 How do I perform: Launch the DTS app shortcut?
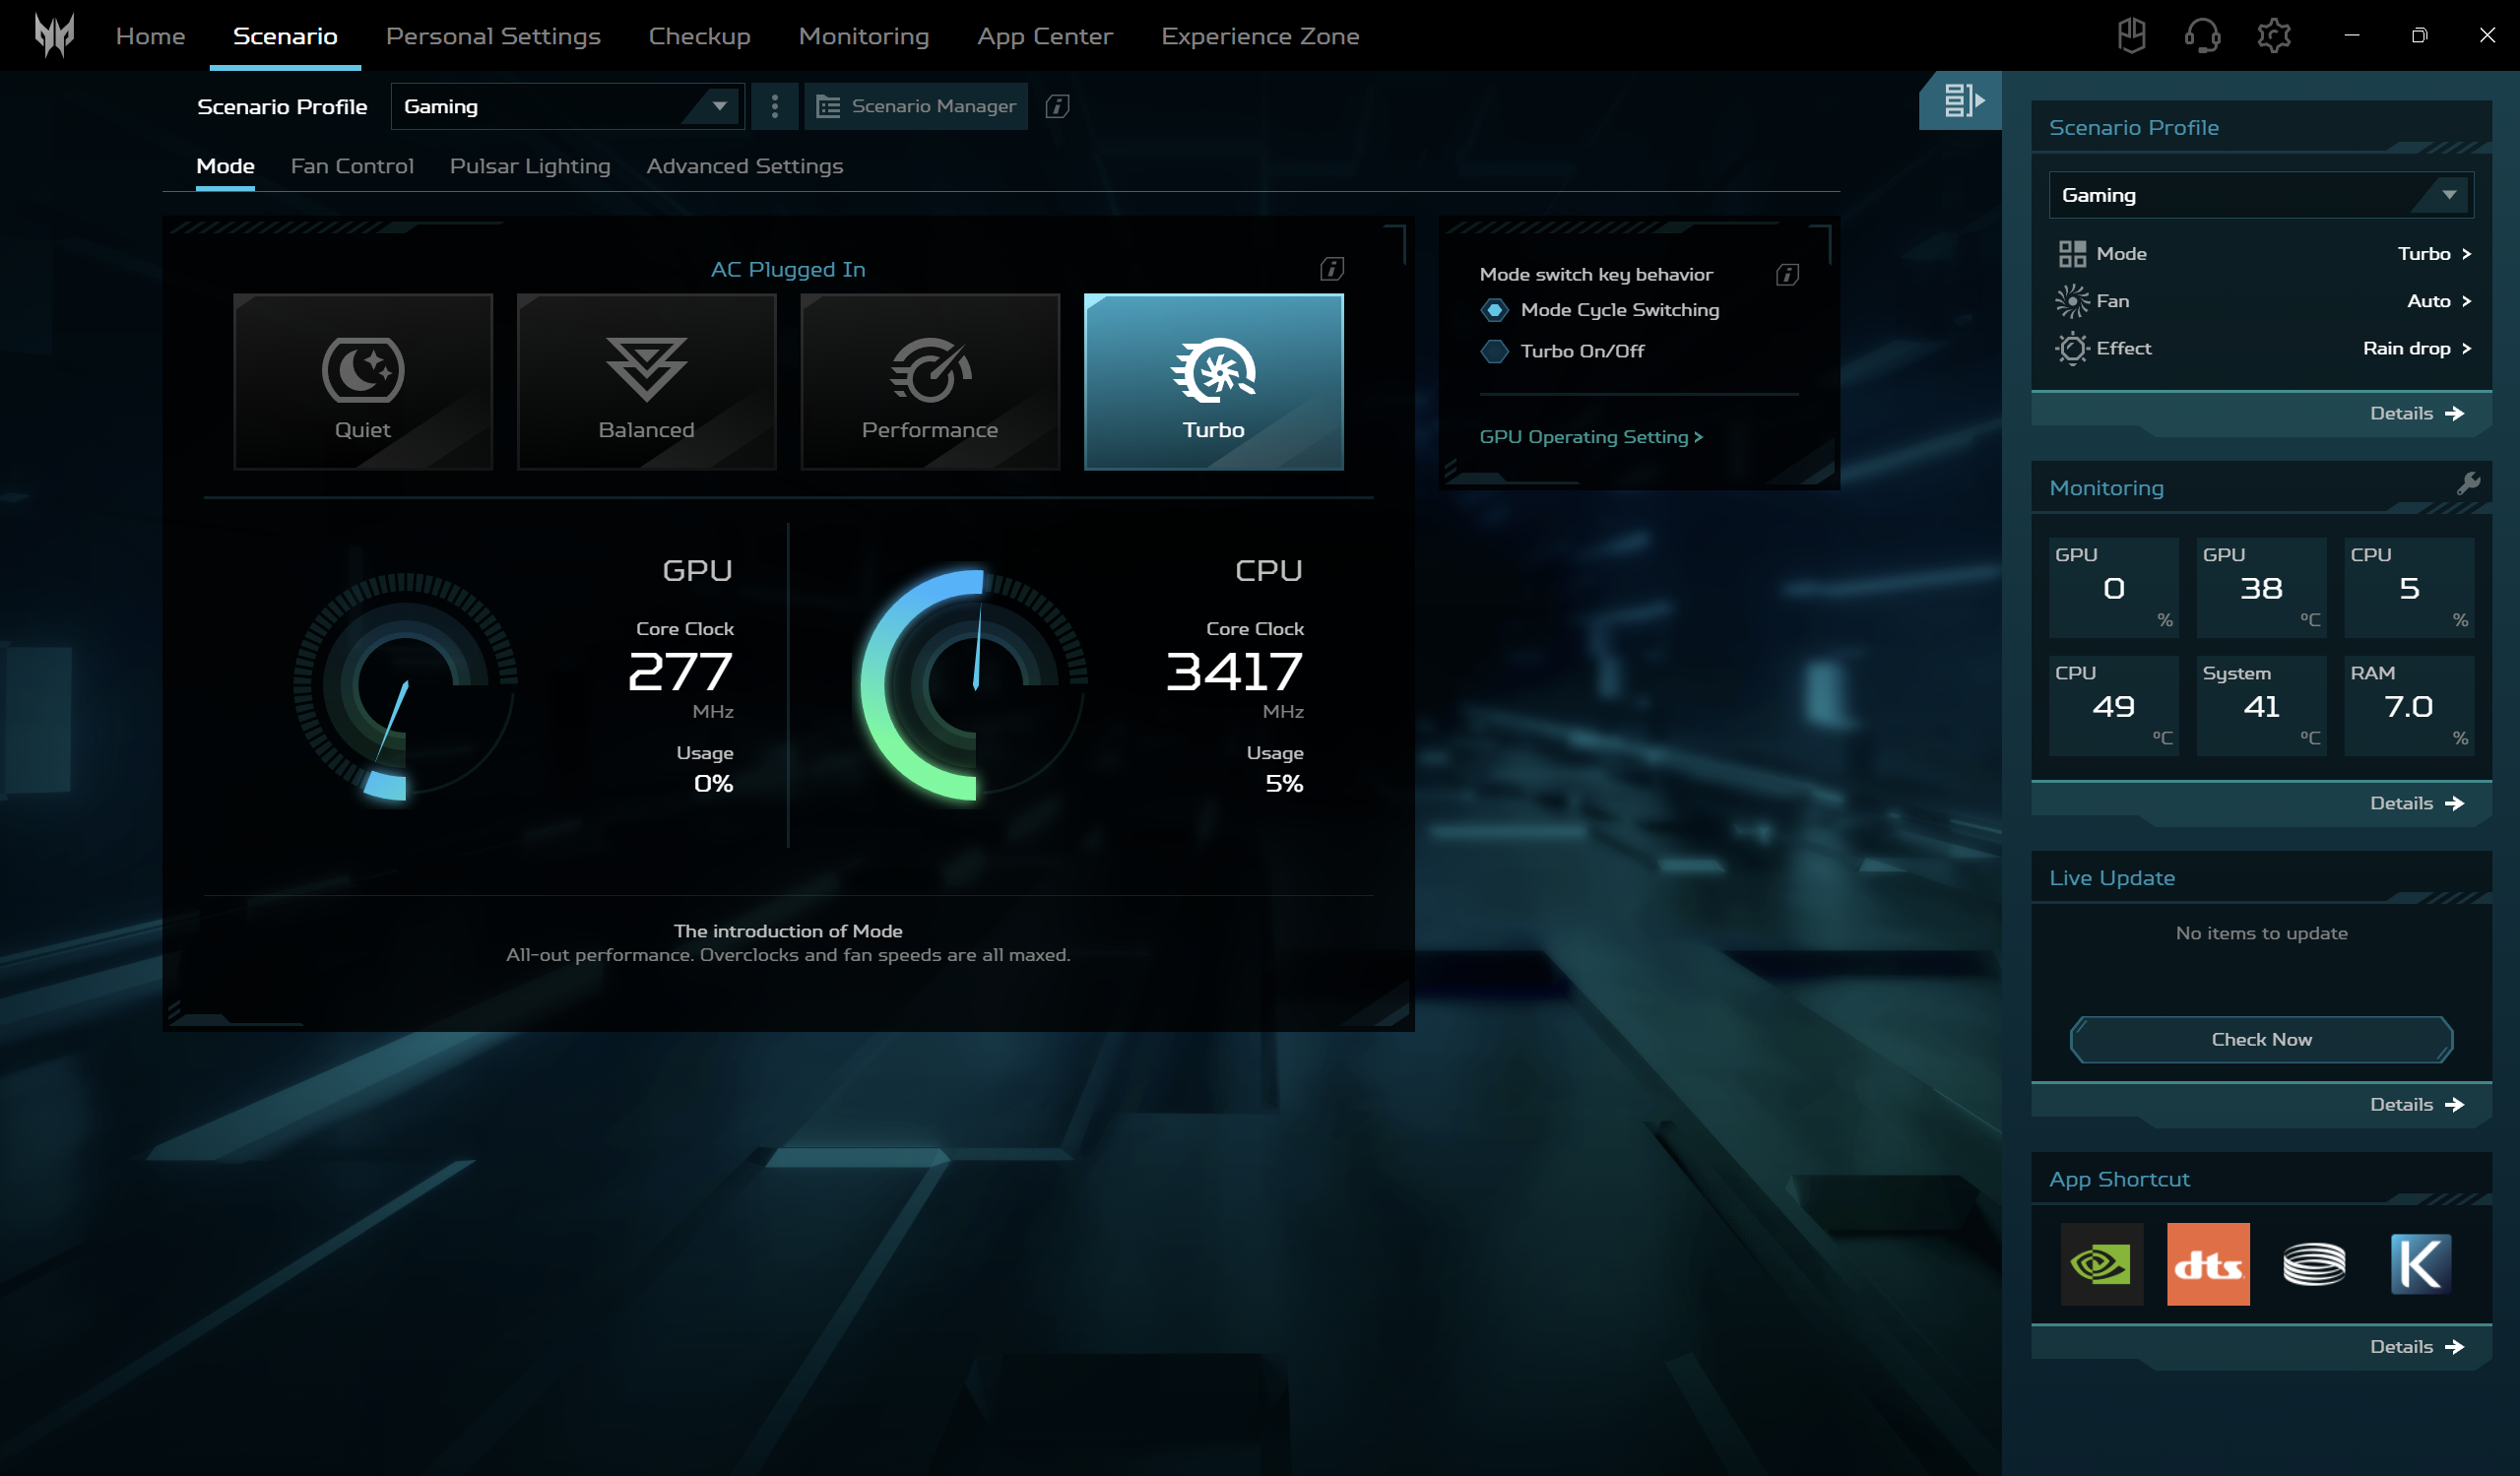(2207, 1263)
